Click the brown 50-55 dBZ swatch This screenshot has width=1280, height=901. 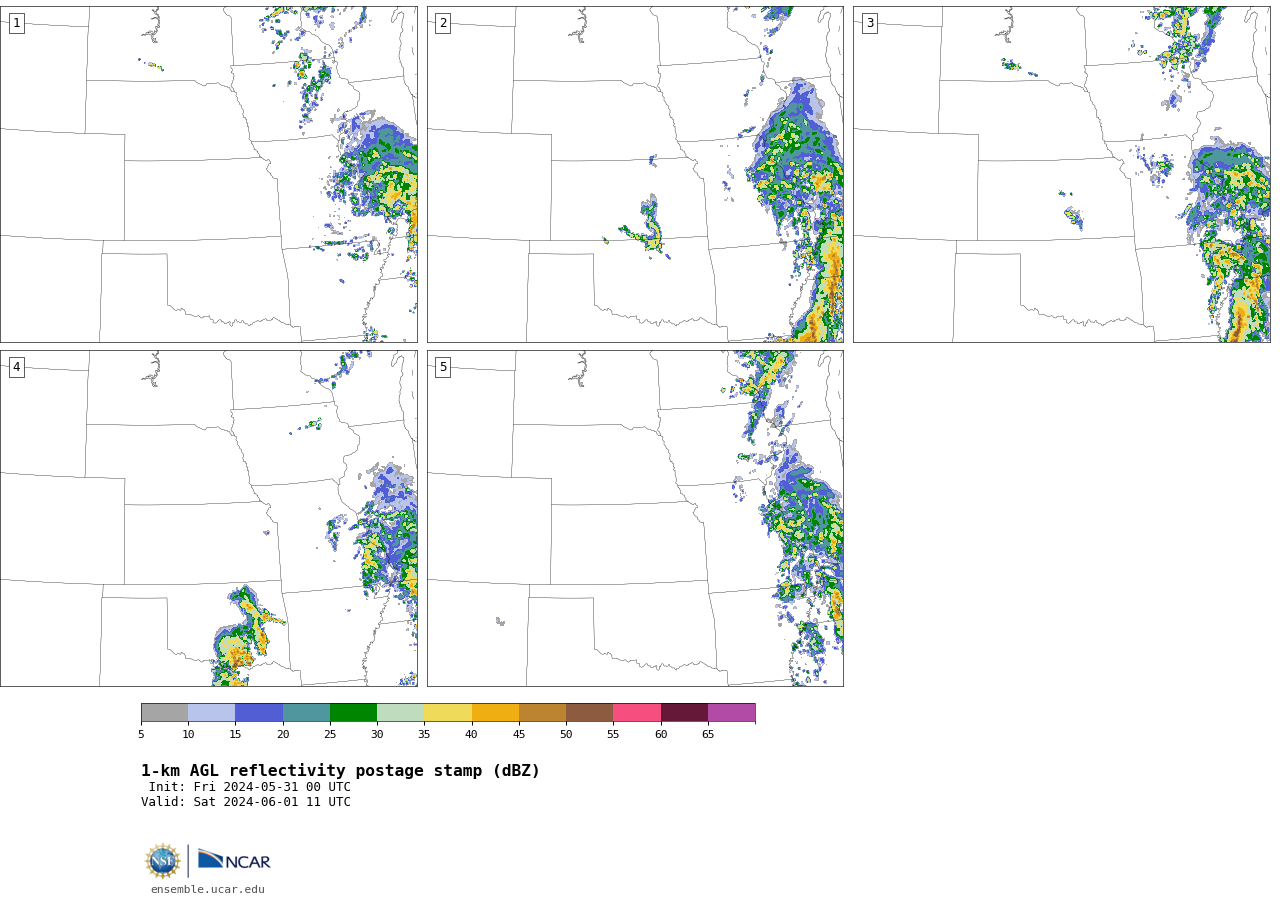(x=589, y=712)
